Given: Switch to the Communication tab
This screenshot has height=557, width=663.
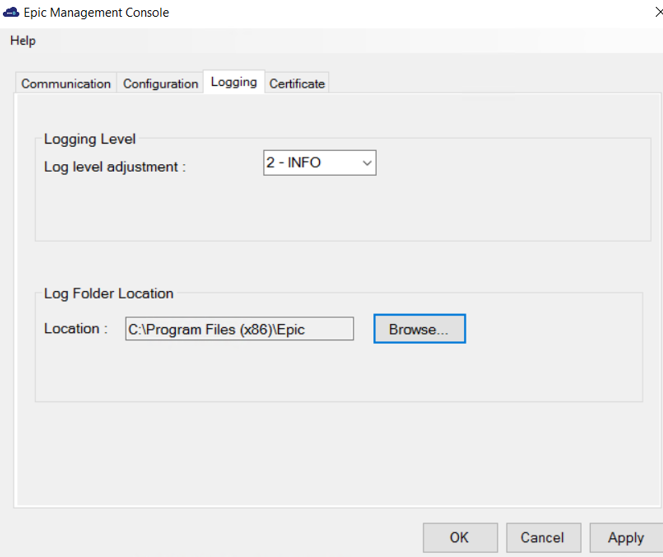Looking at the screenshot, I should coord(66,83).
